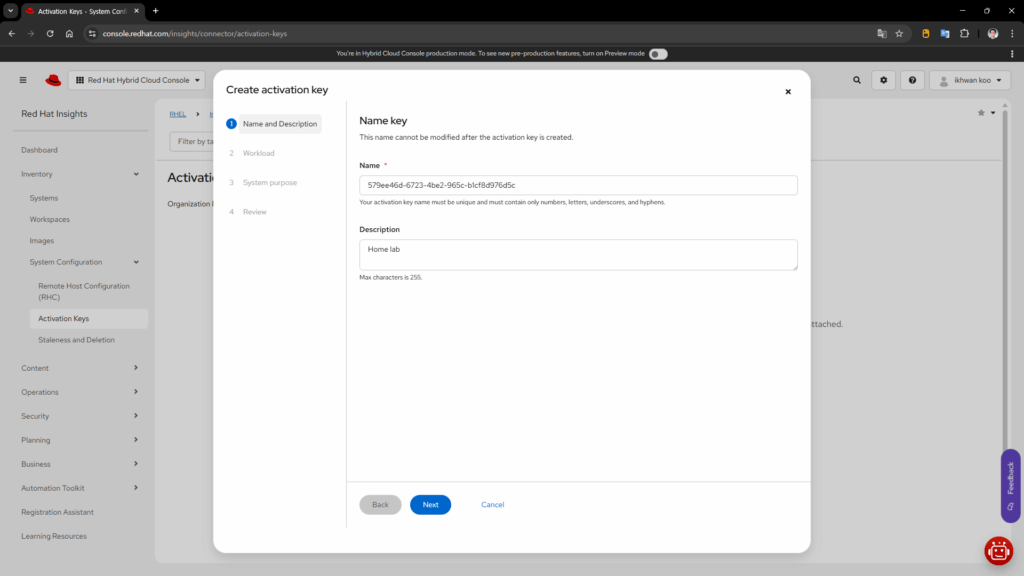Click the search magnifier icon

[856, 80]
